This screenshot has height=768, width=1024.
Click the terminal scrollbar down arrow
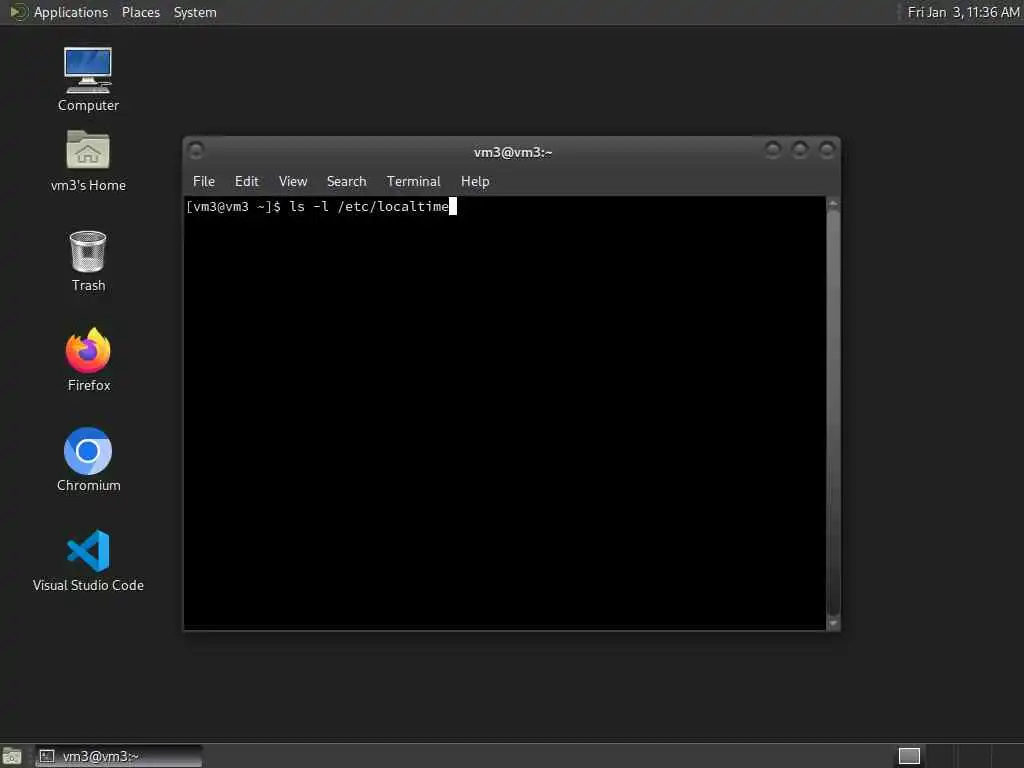click(x=833, y=624)
